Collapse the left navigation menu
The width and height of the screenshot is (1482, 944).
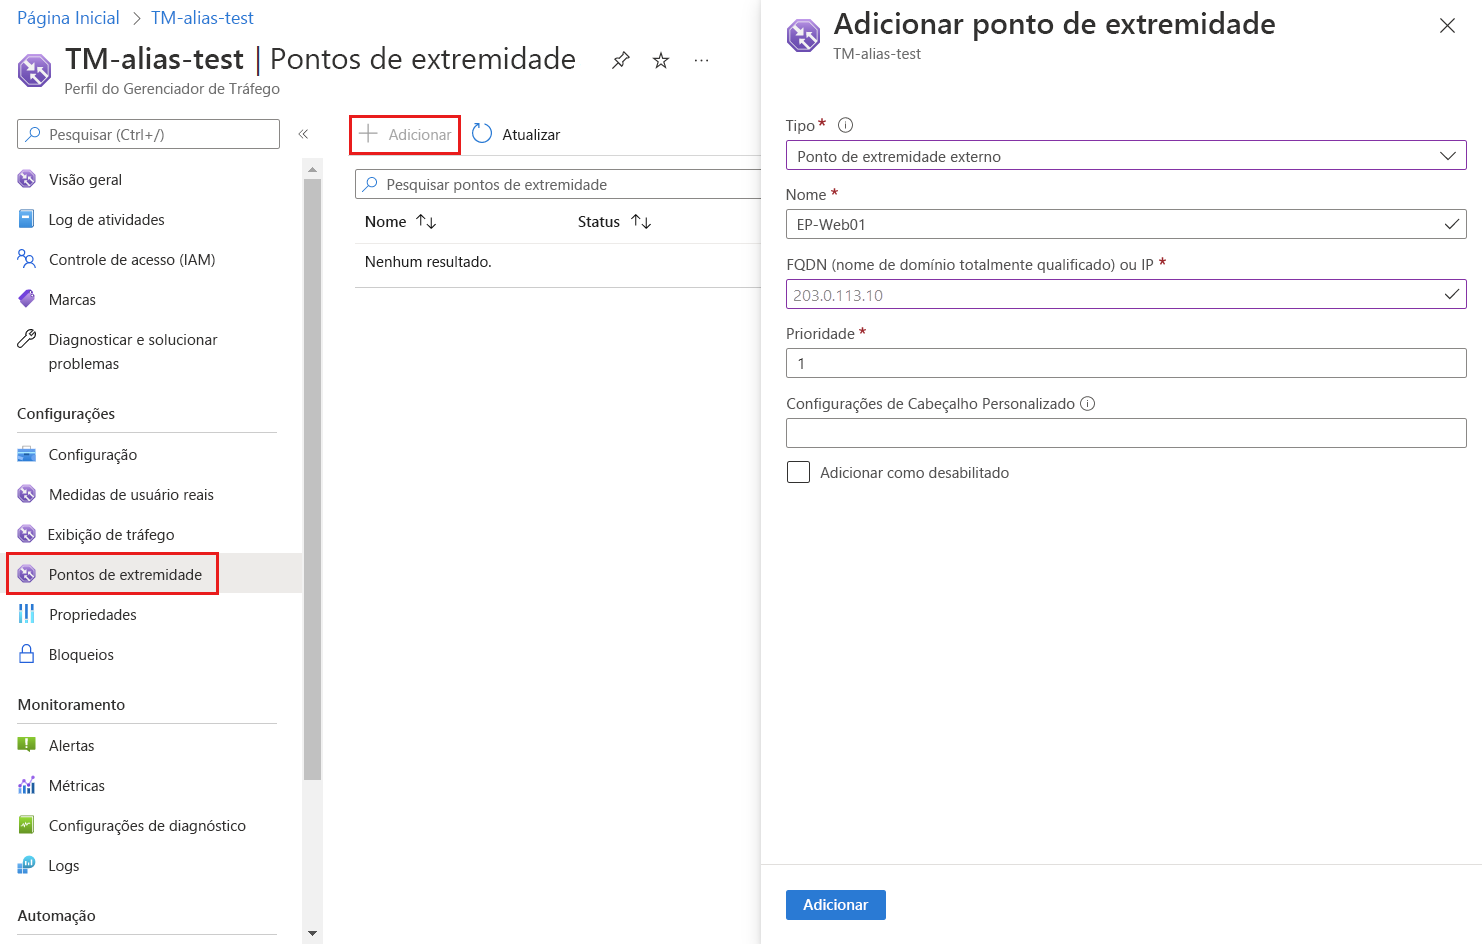(303, 134)
